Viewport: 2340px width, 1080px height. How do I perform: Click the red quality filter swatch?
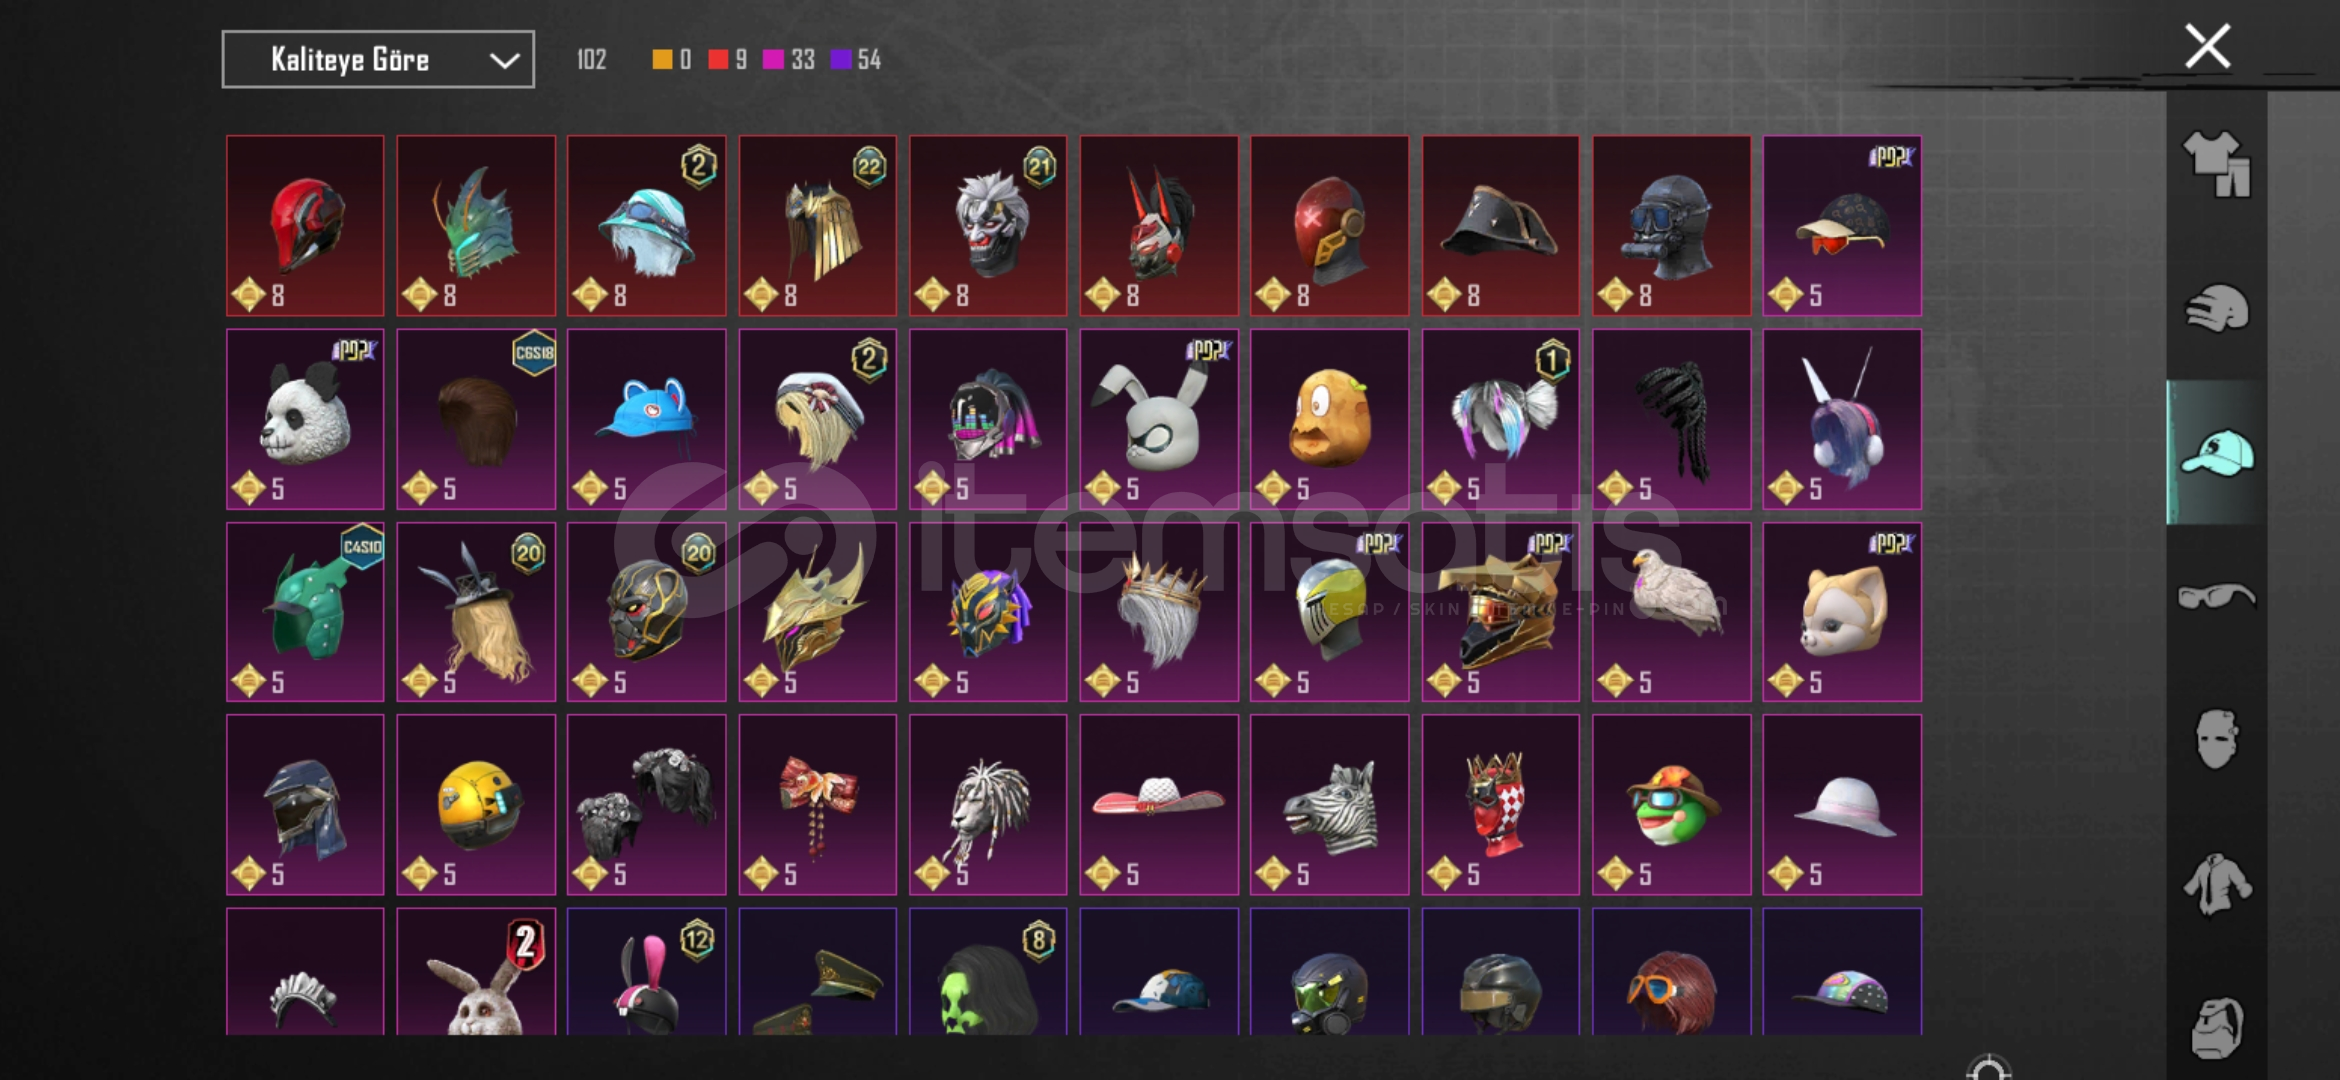tap(718, 60)
